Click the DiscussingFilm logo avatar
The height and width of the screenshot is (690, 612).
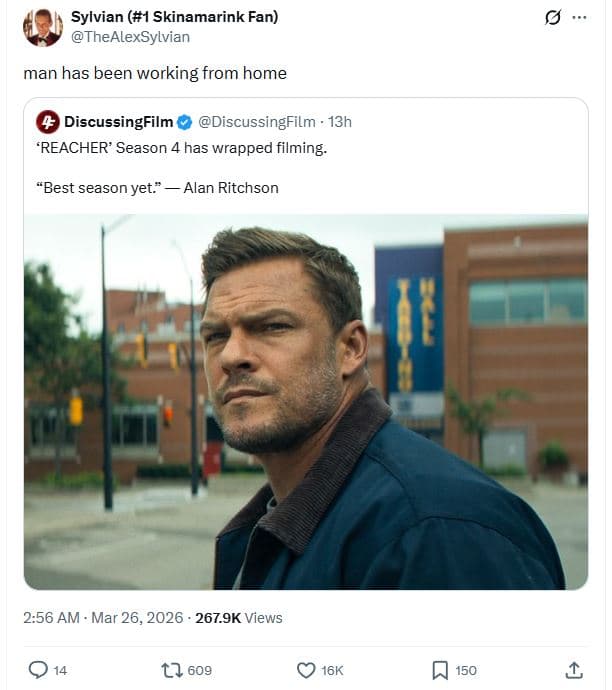click(x=47, y=122)
